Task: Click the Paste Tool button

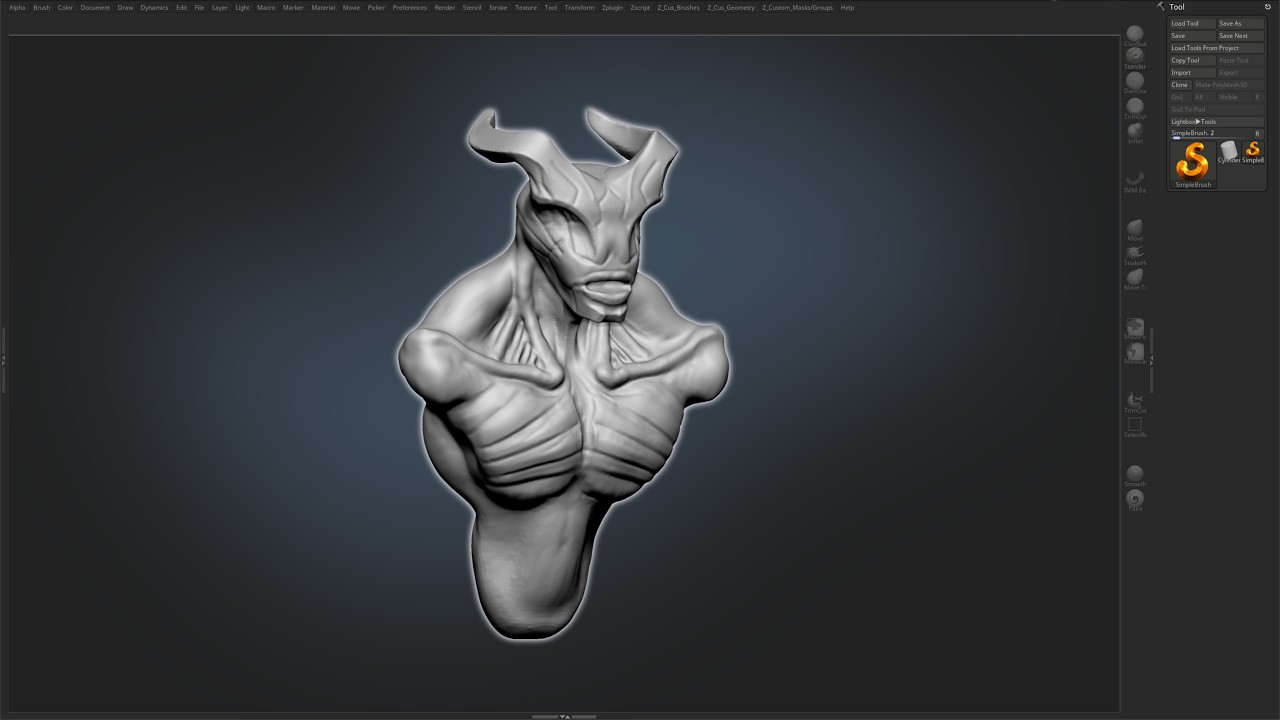Action: (1241, 60)
